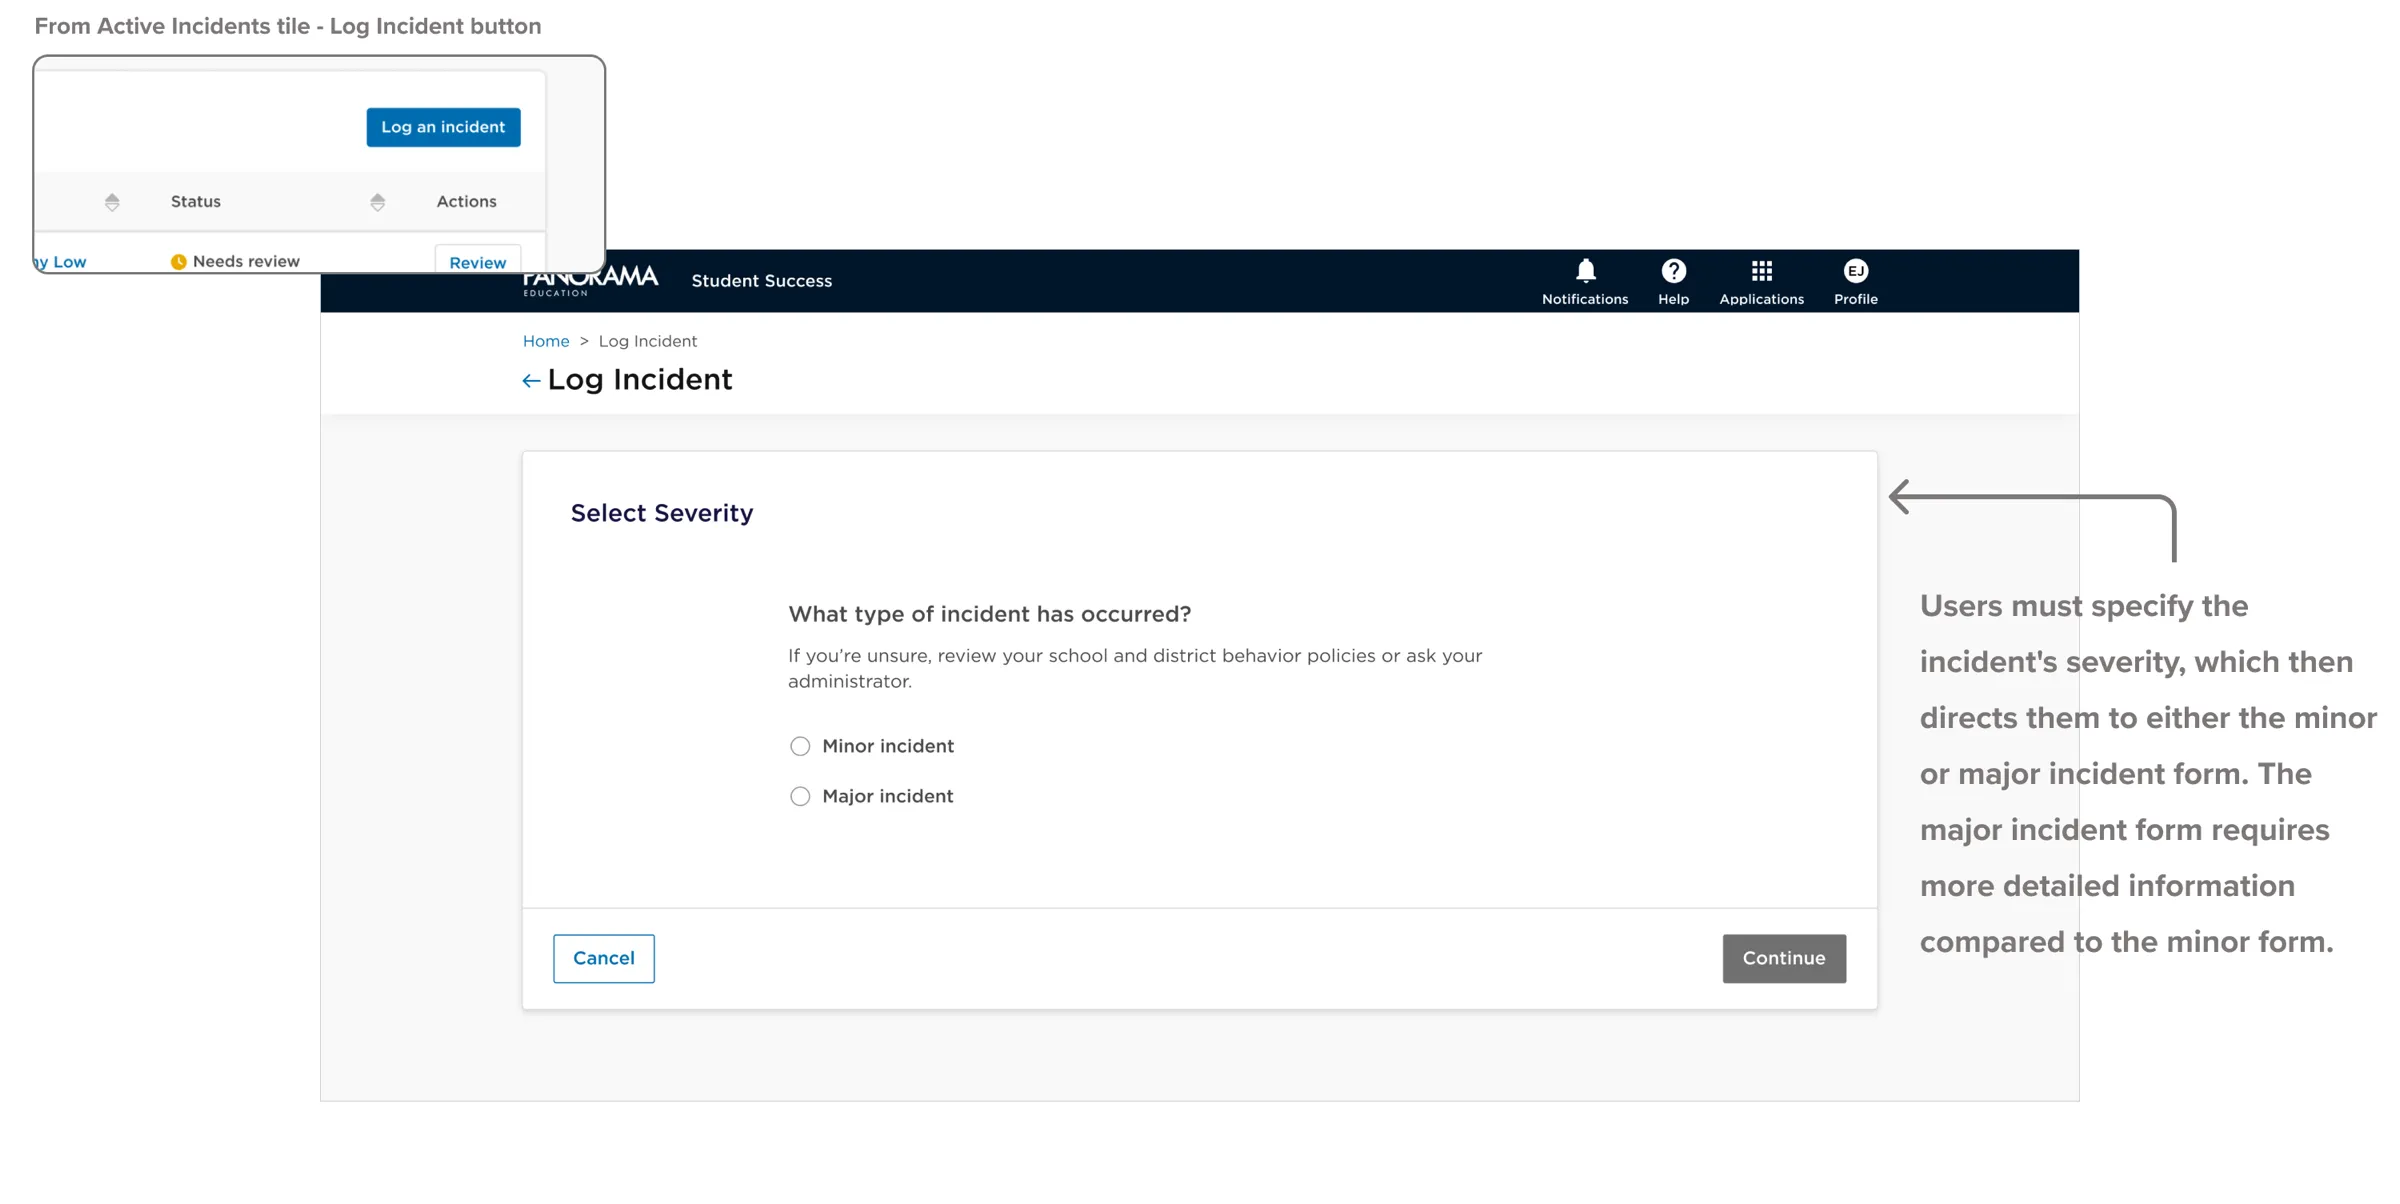Click the Select Severity heading
Image resolution: width=2400 pixels, height=1204 pixels.
(x=661, y=513)
